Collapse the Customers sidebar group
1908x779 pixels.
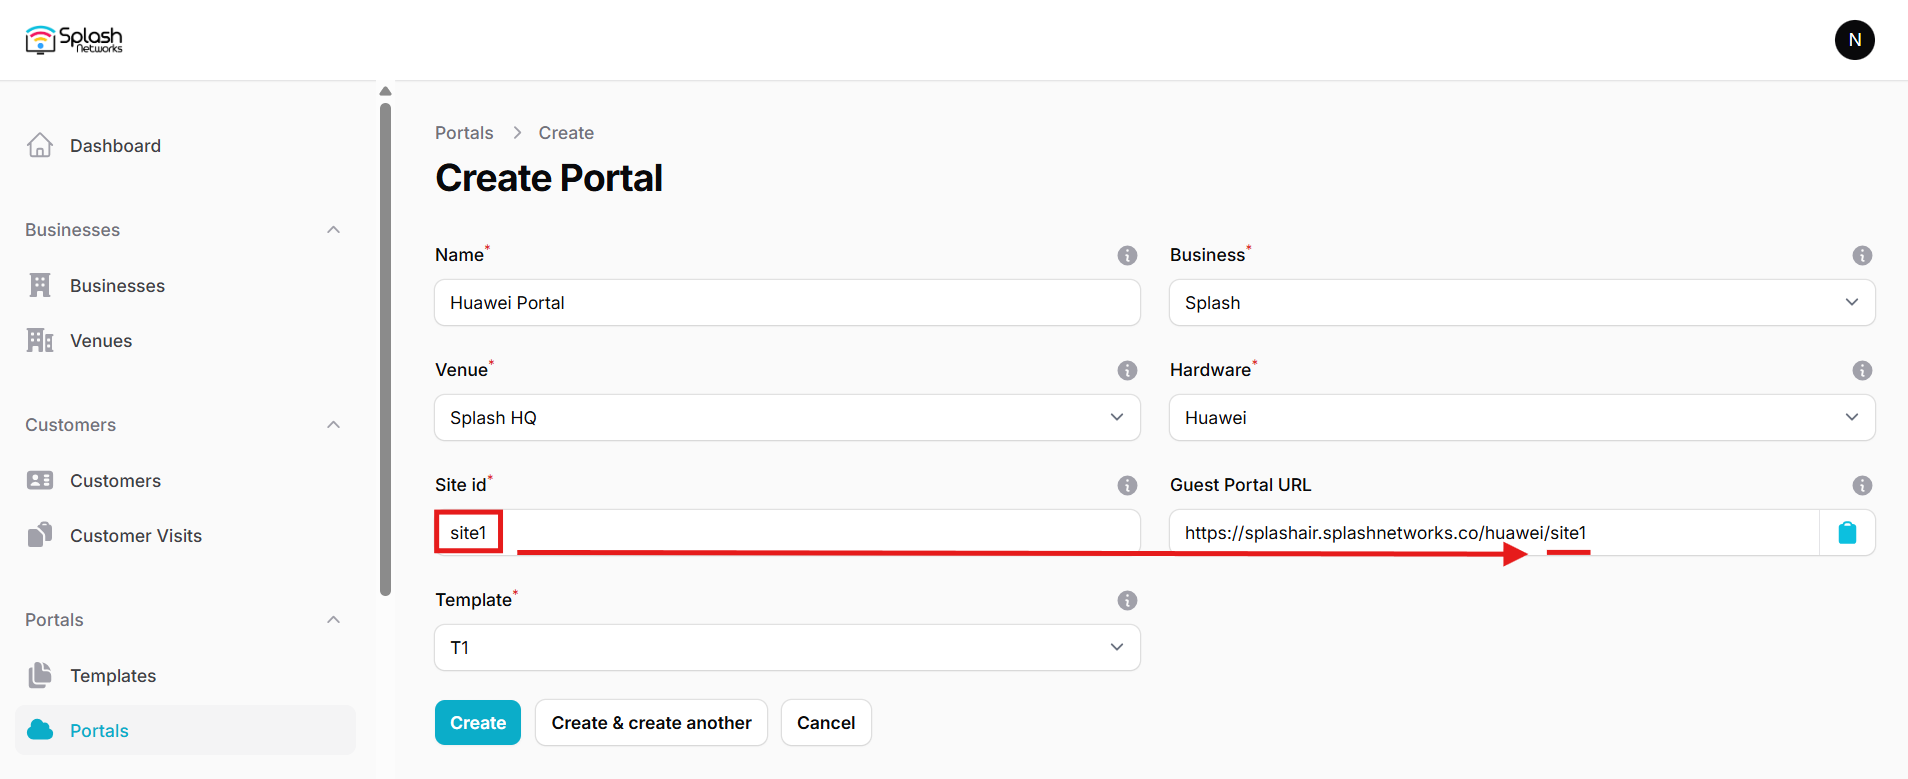(334, 425)
